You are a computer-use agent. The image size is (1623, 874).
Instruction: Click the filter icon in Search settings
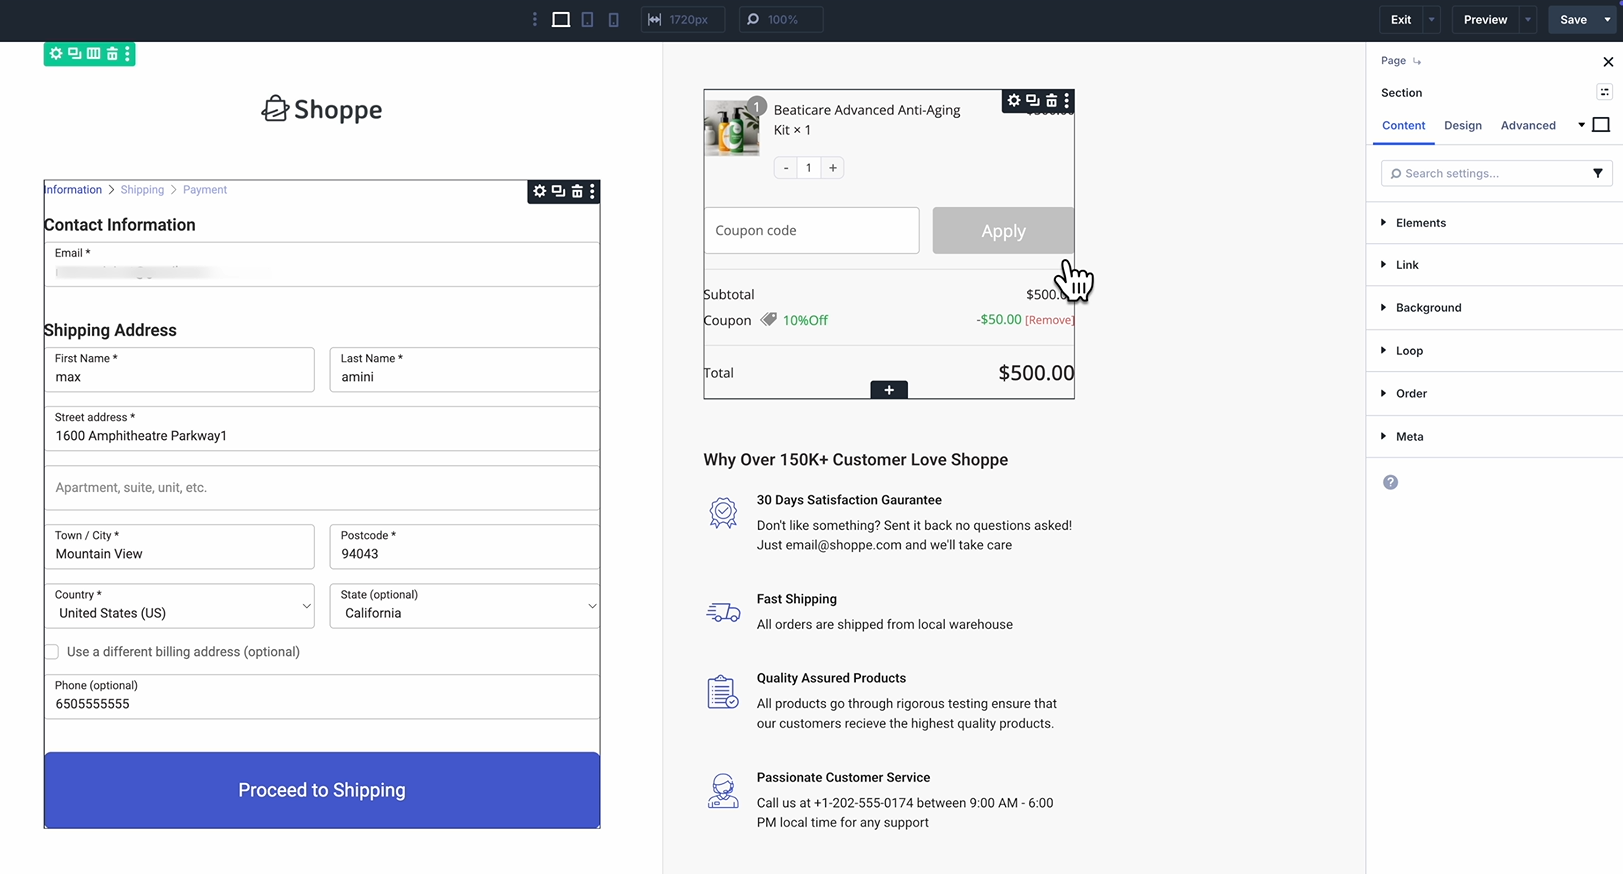coord(1598,173)
